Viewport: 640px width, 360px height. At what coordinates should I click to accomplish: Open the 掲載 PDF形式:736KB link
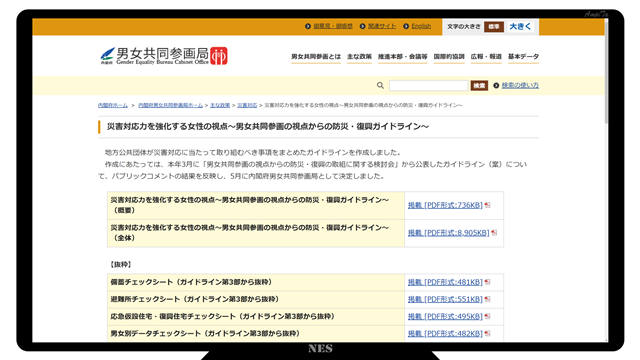point(445,205)
